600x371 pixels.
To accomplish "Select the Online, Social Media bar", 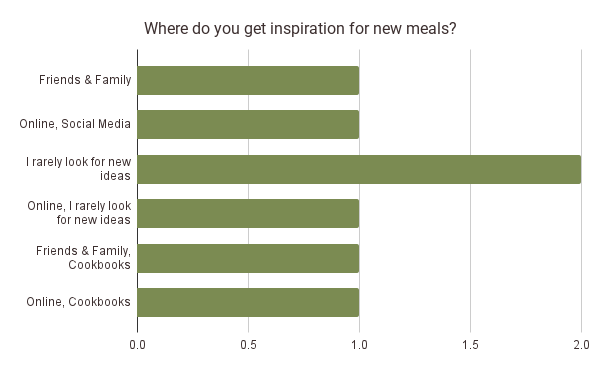I will click(x=248, y=124).
